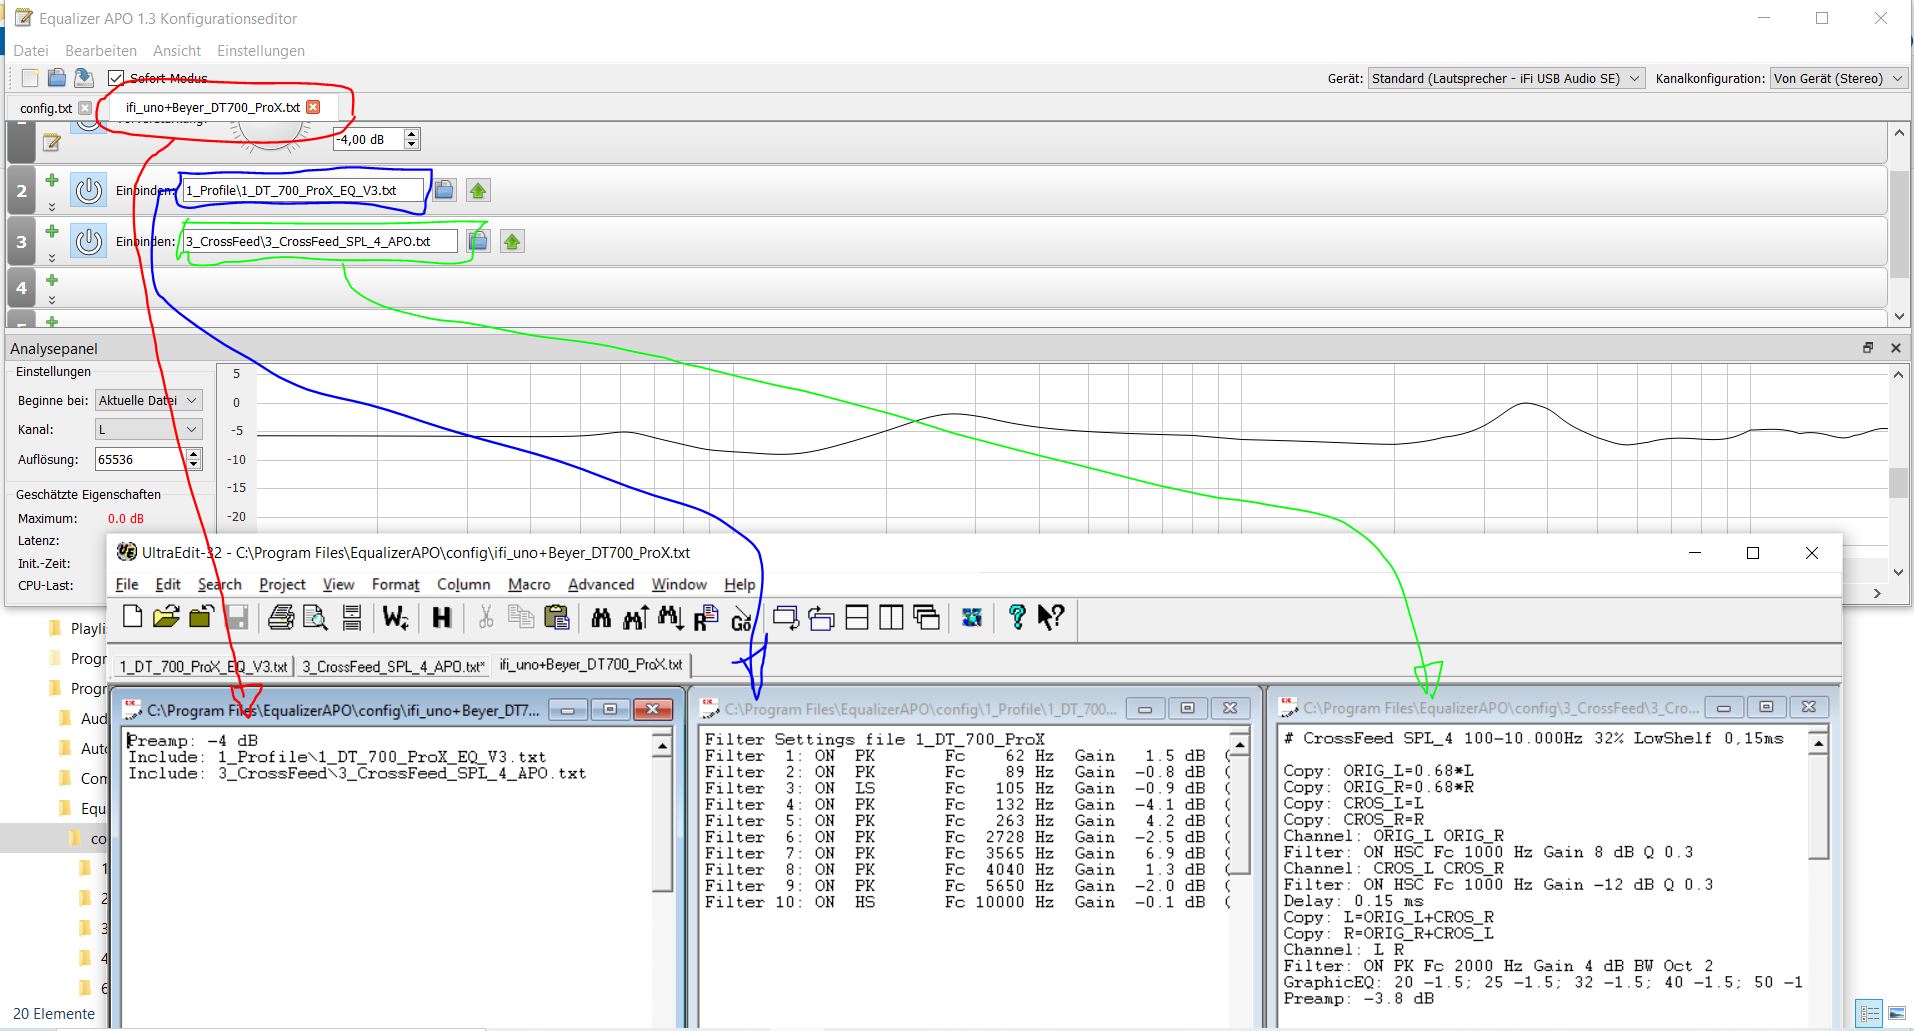Open Kanalkonfiguration dropdown

click(1839, 78)
